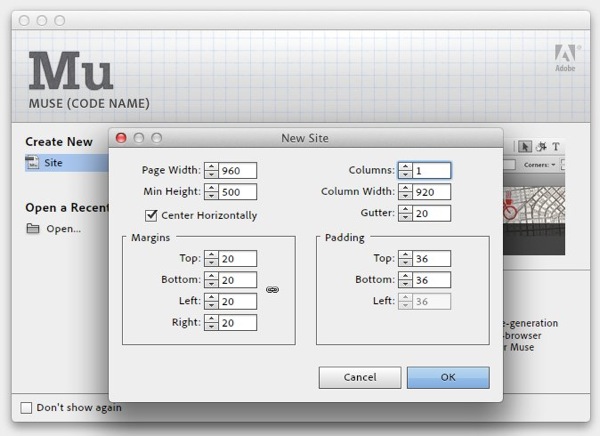Click the Margins Left stepper arrows
Image resolution: width=600 pixels, height=436 pixels.
pos(211,301)
